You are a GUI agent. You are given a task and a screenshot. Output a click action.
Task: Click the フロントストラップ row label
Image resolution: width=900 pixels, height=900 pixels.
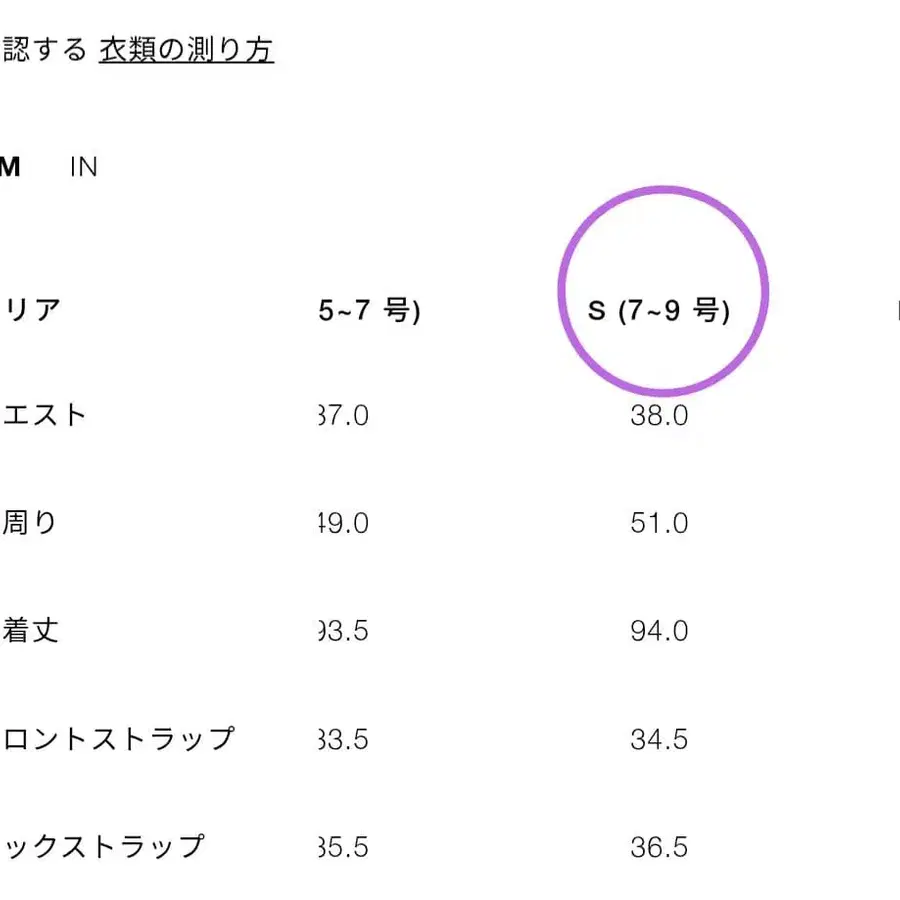(118, 739)
